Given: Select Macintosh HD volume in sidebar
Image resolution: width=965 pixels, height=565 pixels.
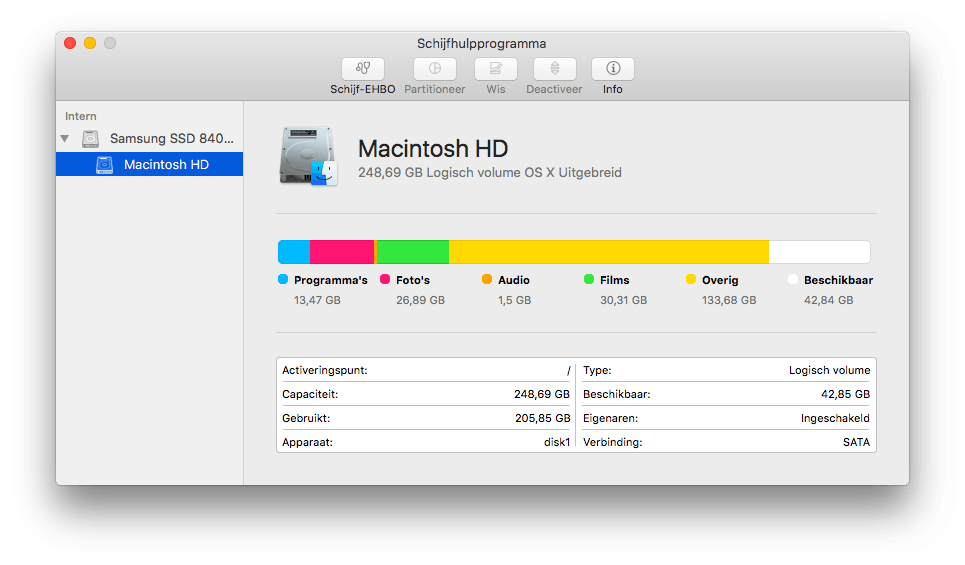Looking at the screenshot, I should click(x=150, y=164).
